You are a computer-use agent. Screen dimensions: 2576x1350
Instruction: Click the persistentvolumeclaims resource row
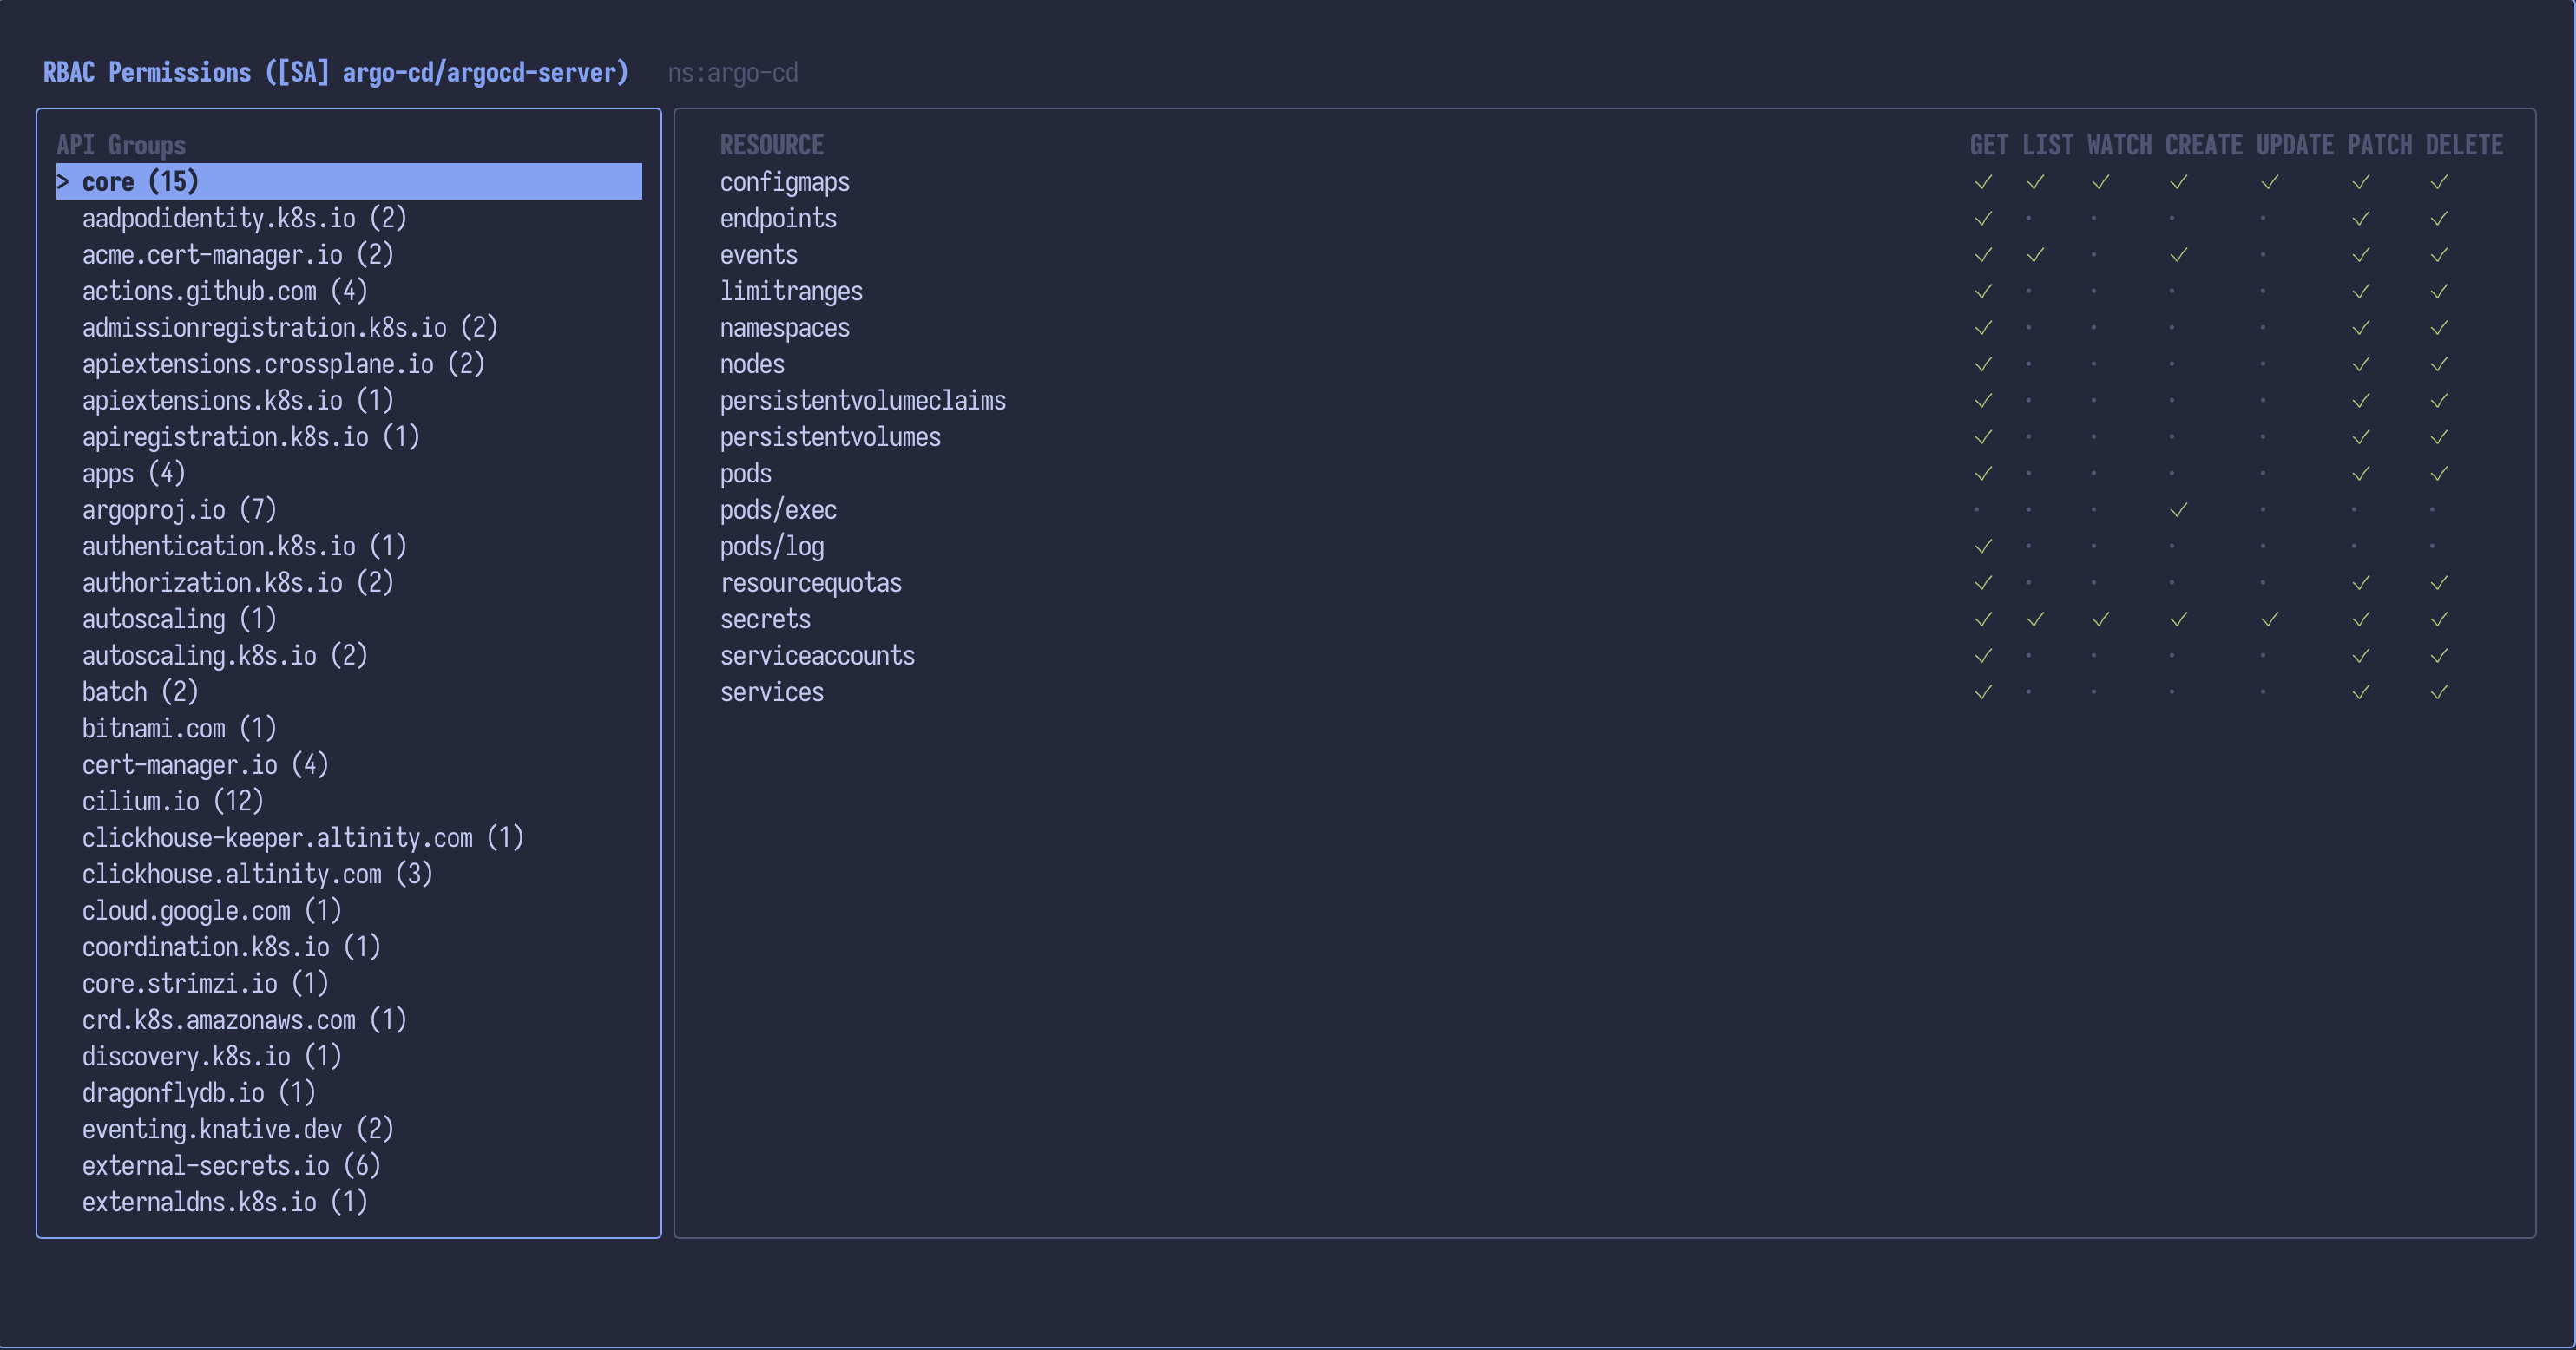pos(862,401)
